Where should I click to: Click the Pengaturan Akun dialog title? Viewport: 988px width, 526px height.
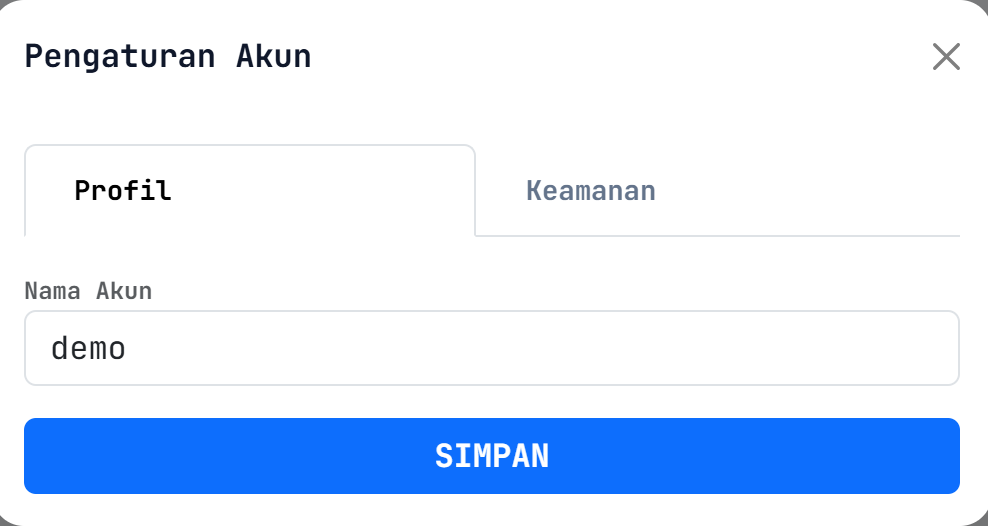coord(168,56)
